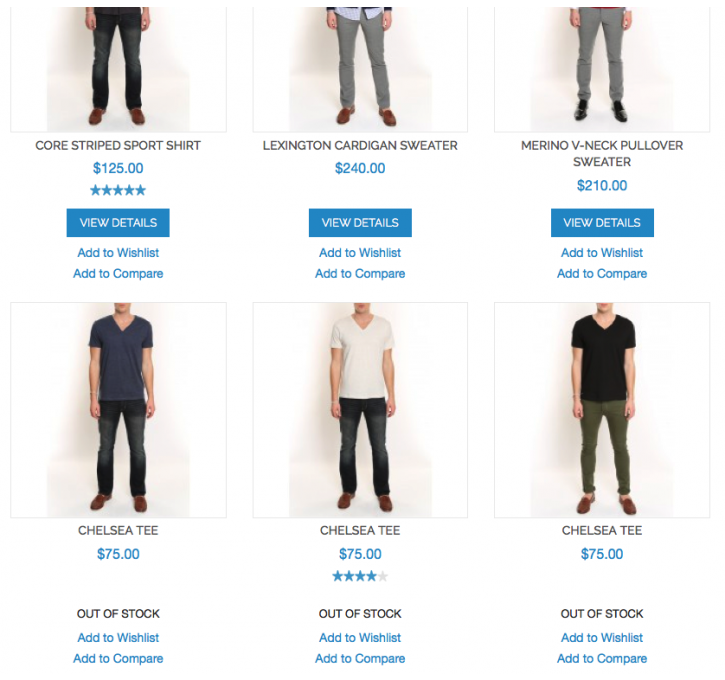Open the Core Striped Sport Shirt product image
Viewport: 725px width, 680px height.
point(118,69)
